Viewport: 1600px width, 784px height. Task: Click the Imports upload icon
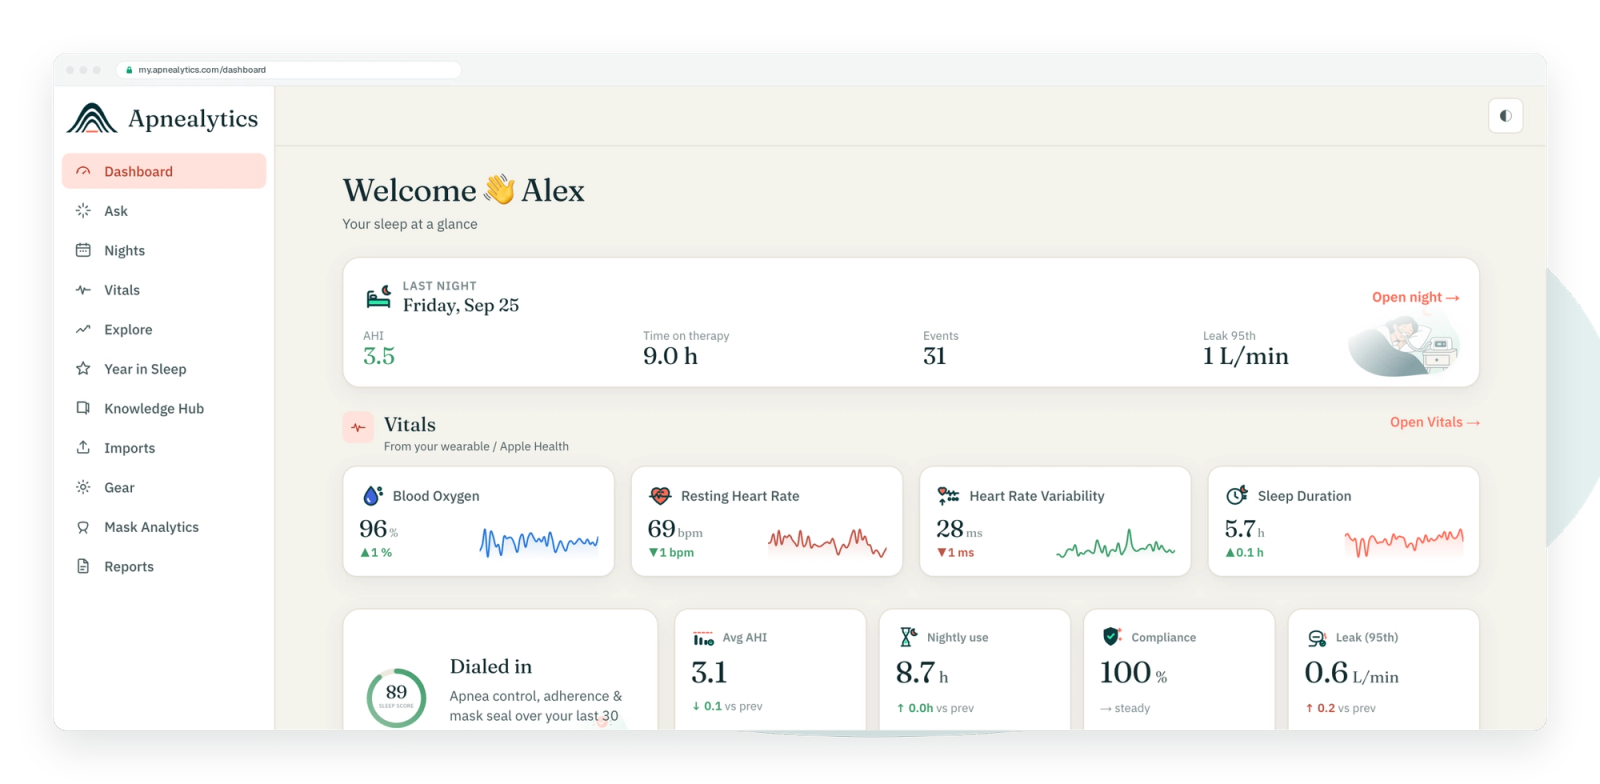pyautogui.click(x=83, y=448)
